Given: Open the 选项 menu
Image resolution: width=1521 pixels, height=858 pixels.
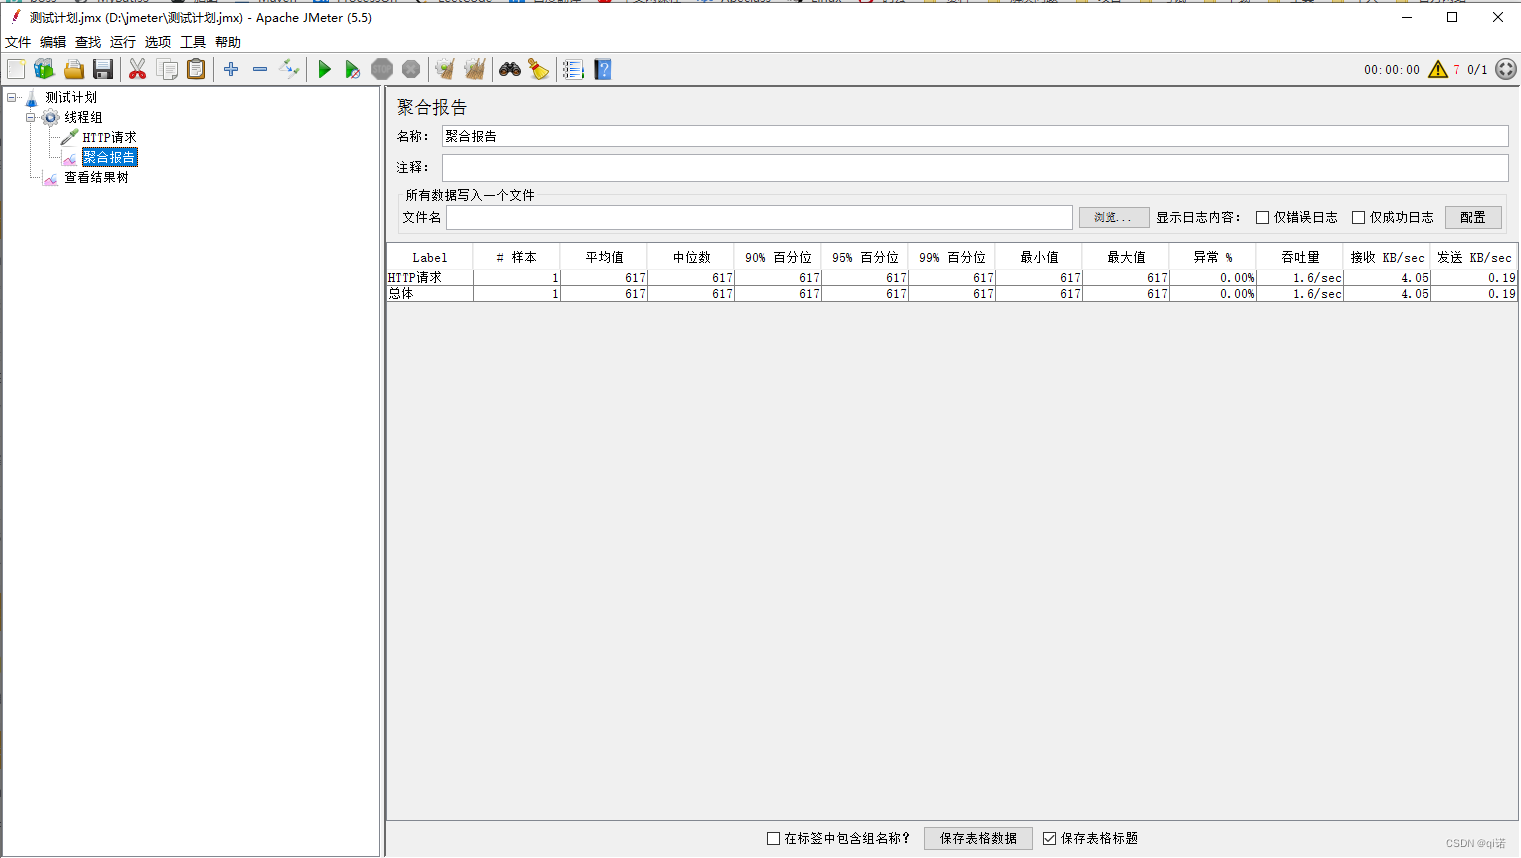Looking at the screenshot, I should tap(158, 42).
